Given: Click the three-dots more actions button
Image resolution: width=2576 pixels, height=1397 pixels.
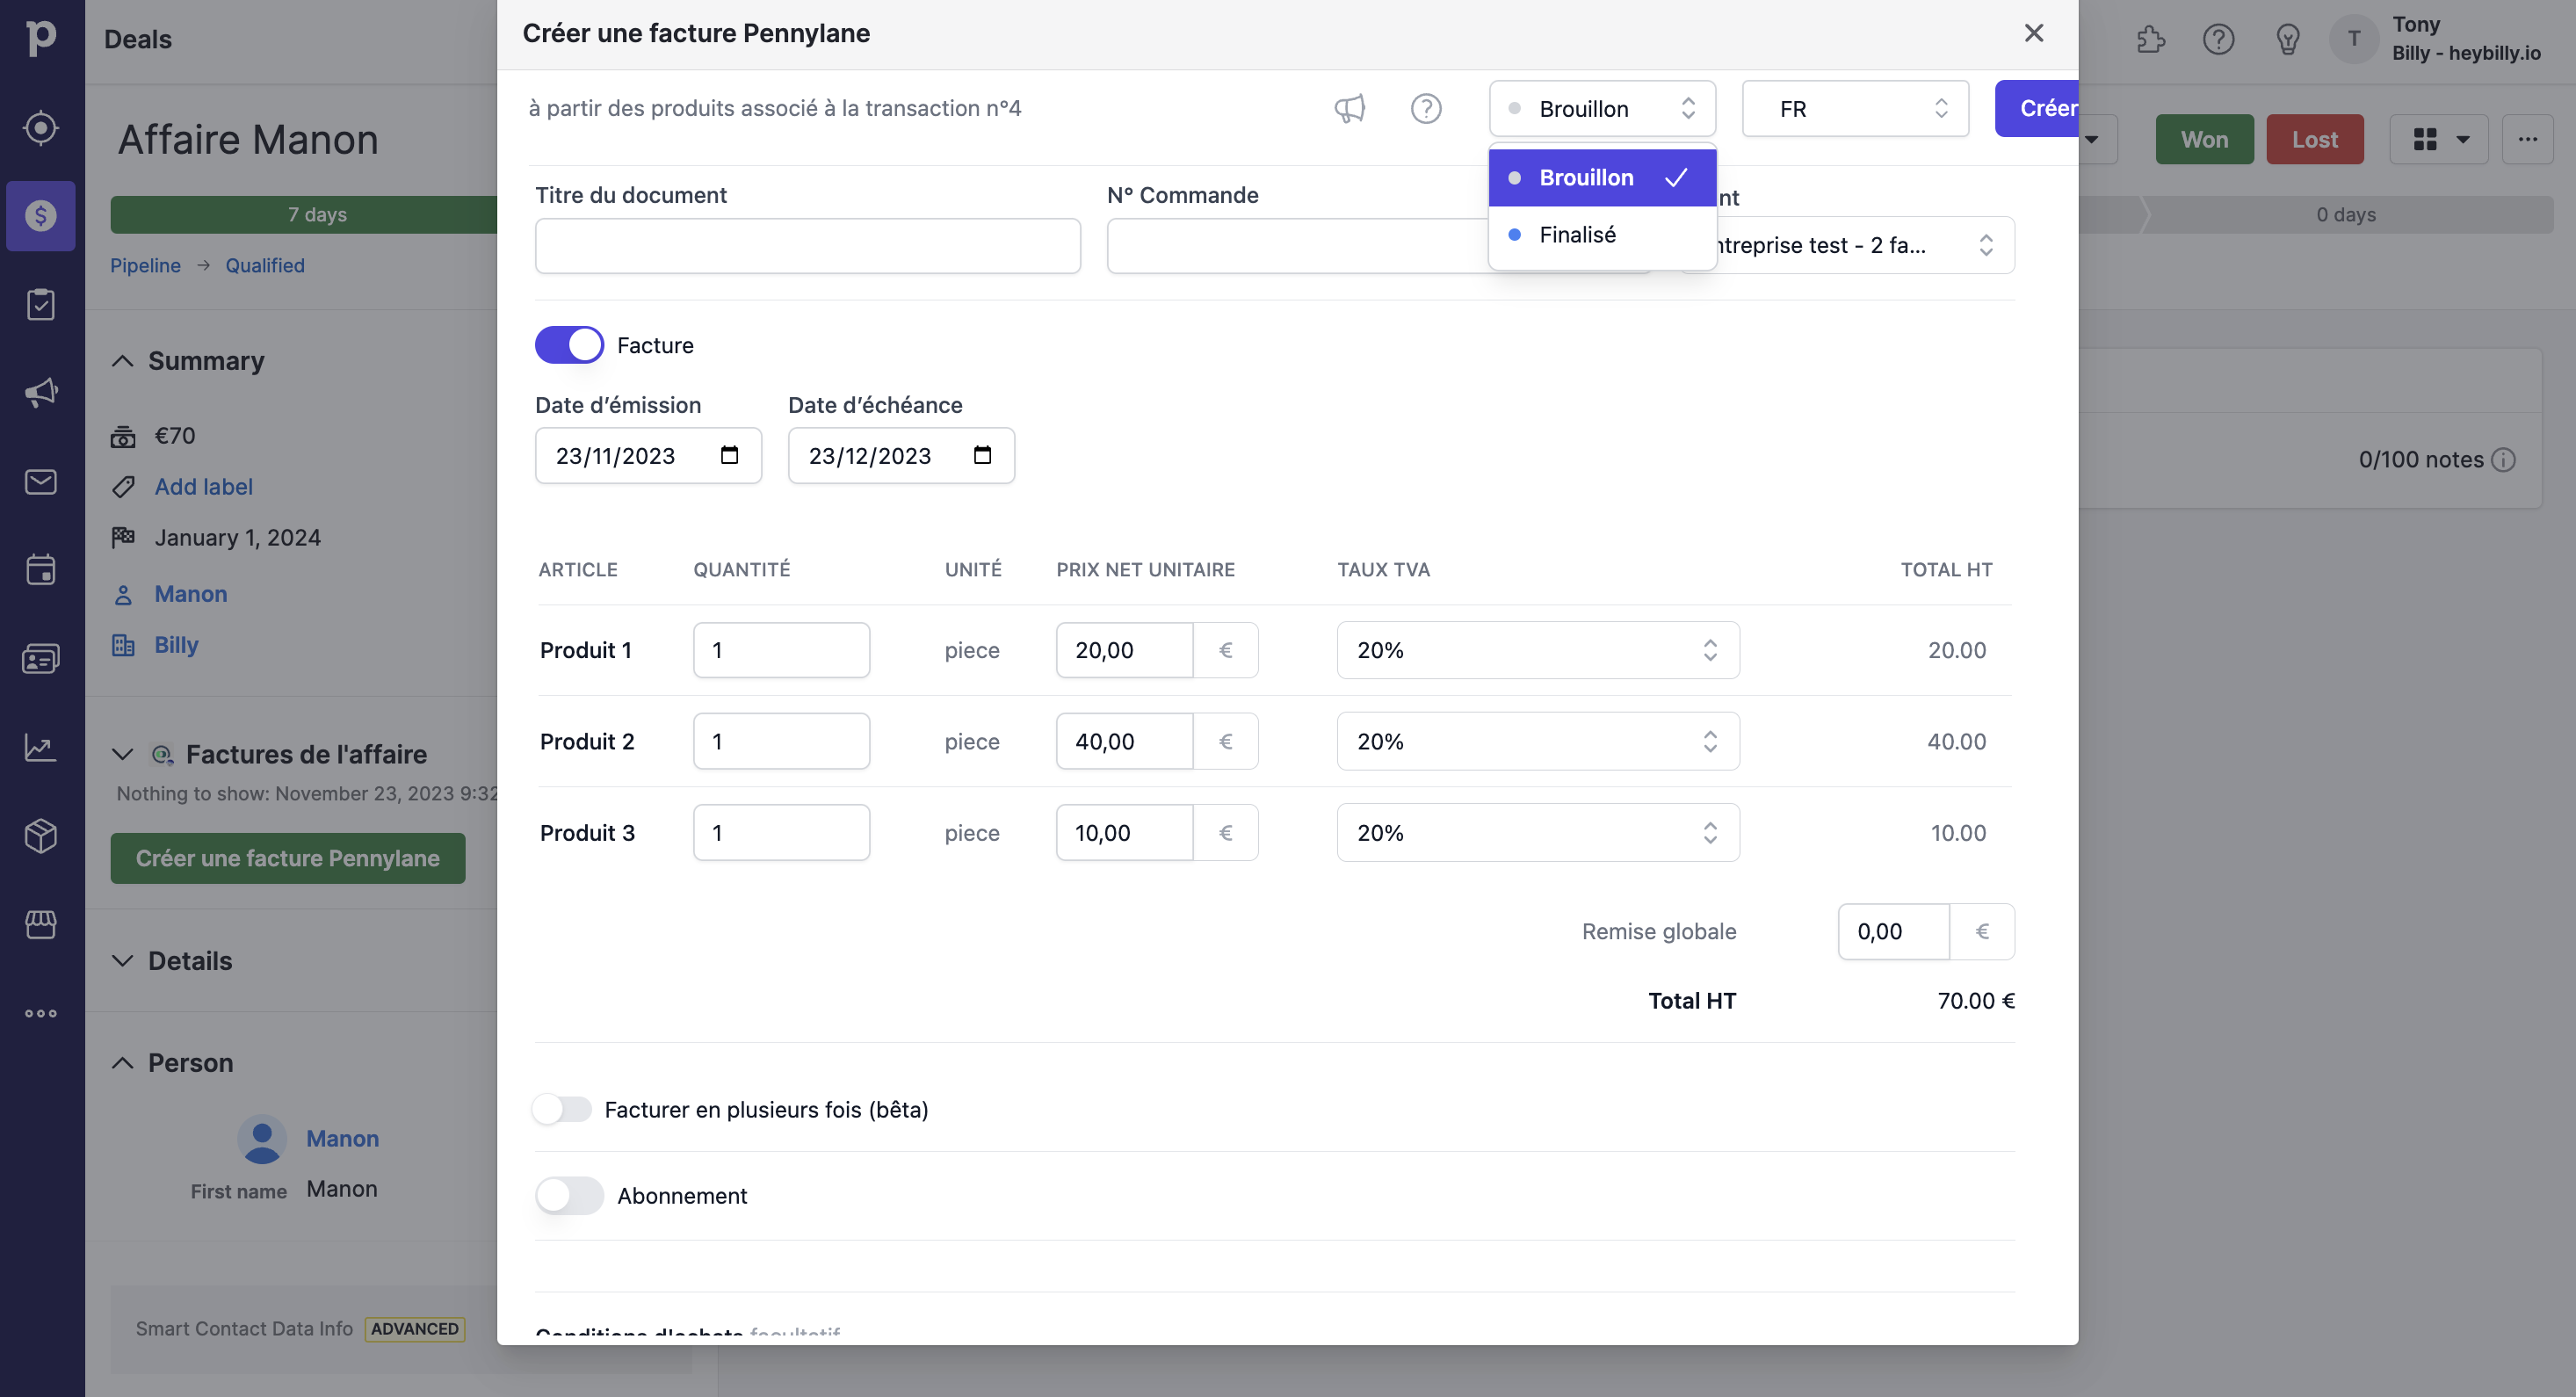Looking at the screenshot, I should [2527, 139].
